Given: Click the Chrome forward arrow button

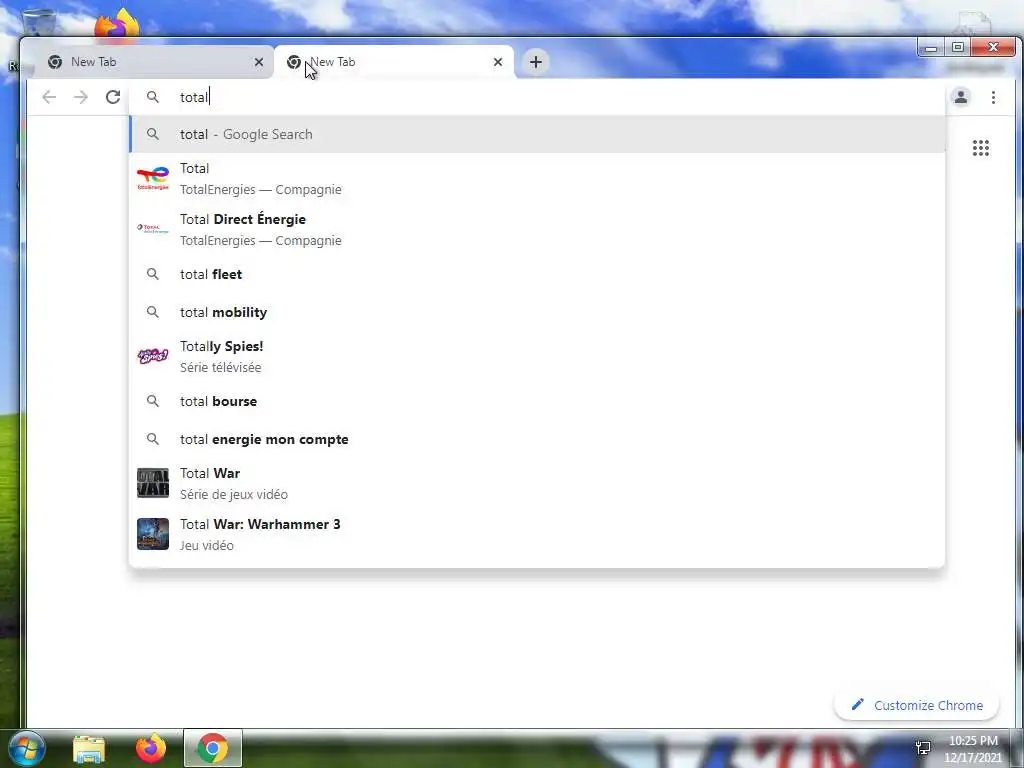Looking at the screenshot, I should point(81,97).
